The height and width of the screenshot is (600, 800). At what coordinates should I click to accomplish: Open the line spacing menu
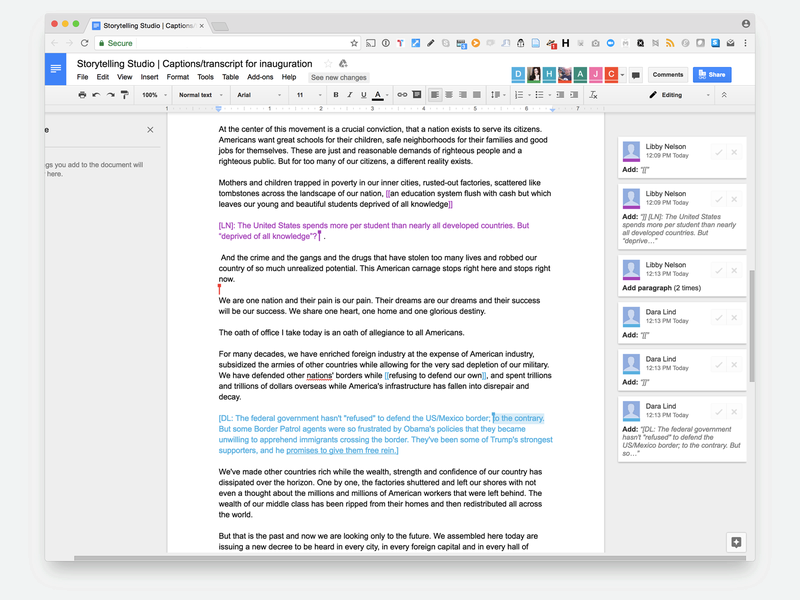[x=497, y=95]
